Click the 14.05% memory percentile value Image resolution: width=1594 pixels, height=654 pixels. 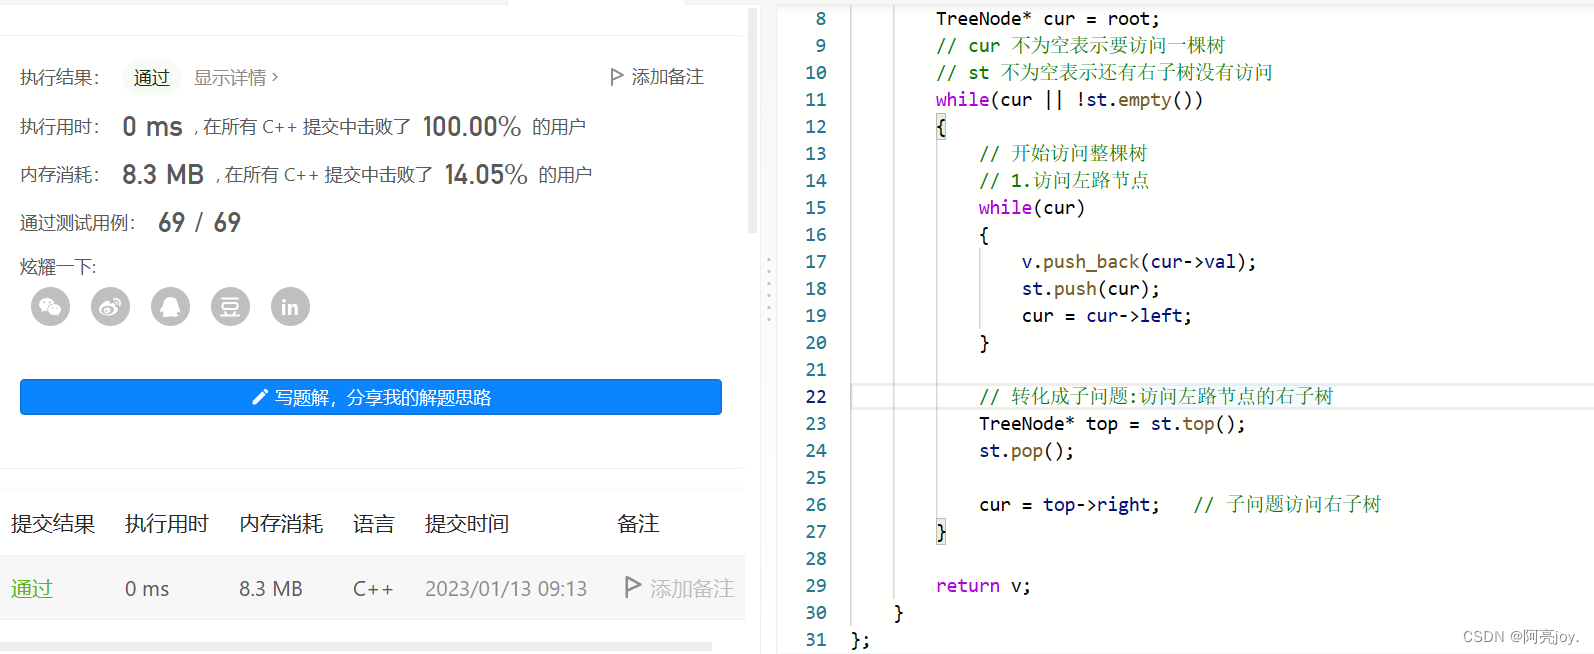coord(486,175)
